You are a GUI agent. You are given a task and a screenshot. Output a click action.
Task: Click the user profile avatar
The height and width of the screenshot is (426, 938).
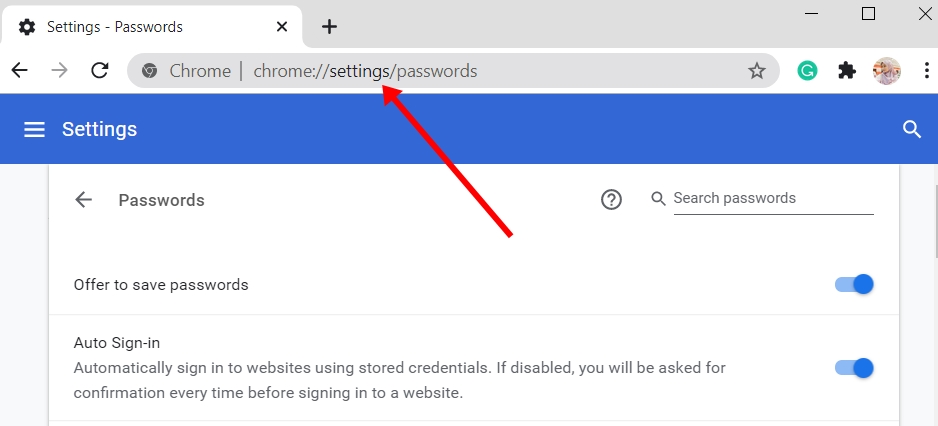pyautogui.click(x=887, y=71)
